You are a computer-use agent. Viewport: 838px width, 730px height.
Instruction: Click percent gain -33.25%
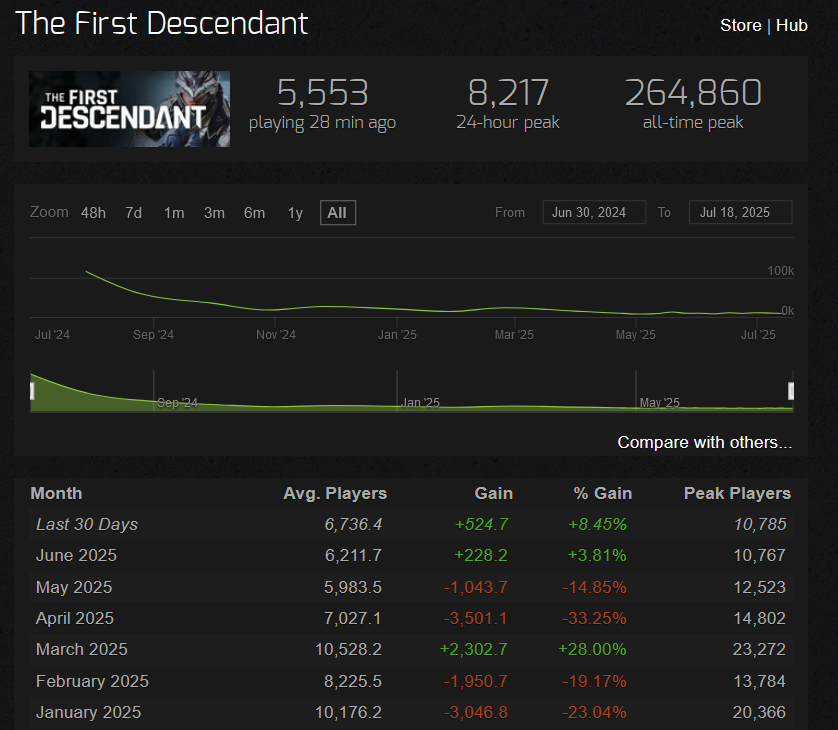pyautogui.click(x=594, y=618)
